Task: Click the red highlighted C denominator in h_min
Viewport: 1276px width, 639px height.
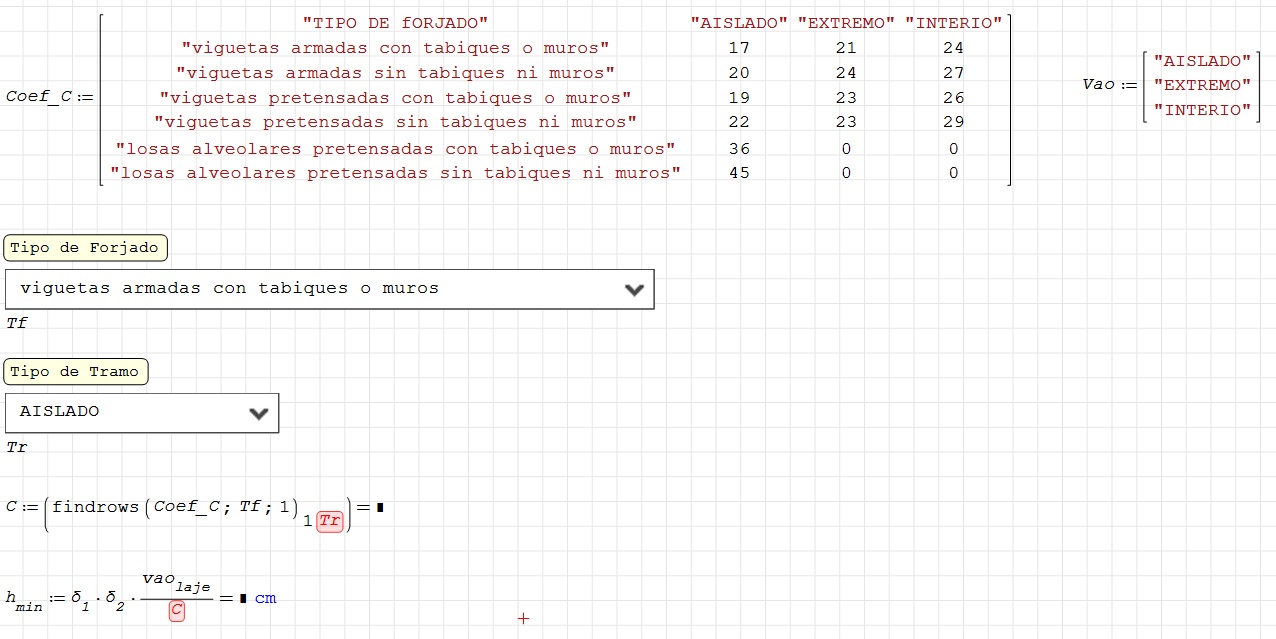Action: pos(176,610)
